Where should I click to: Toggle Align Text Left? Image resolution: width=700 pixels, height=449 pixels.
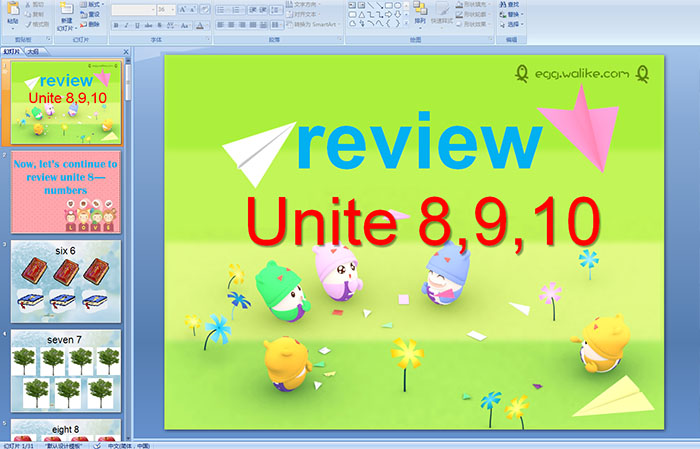click(x=221, y=25)
